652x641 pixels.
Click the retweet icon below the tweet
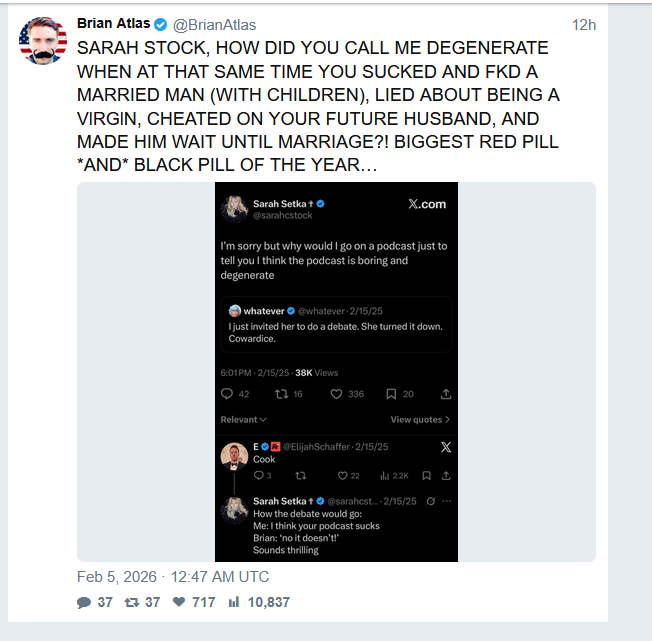(131, 602)
